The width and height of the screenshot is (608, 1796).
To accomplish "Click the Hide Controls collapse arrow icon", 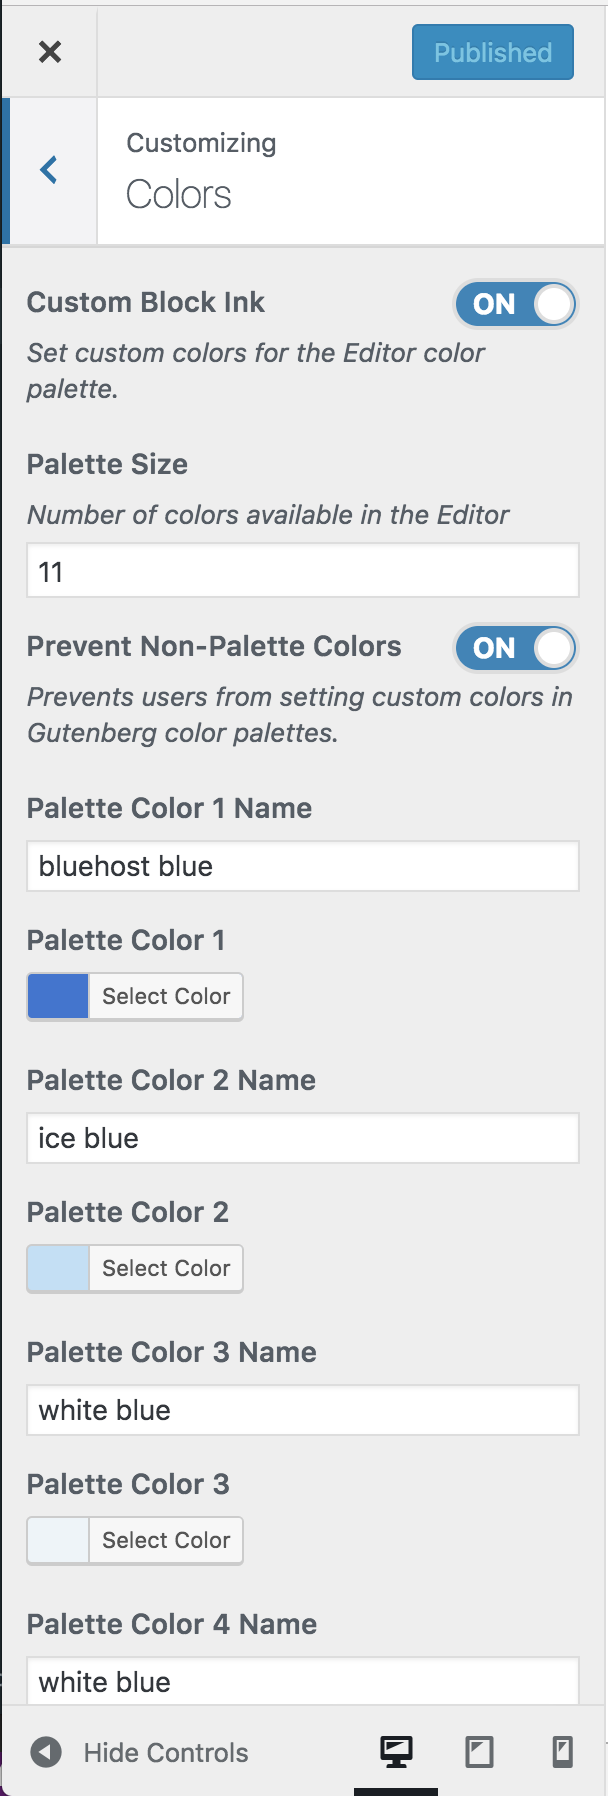I will coord(46,1752).
